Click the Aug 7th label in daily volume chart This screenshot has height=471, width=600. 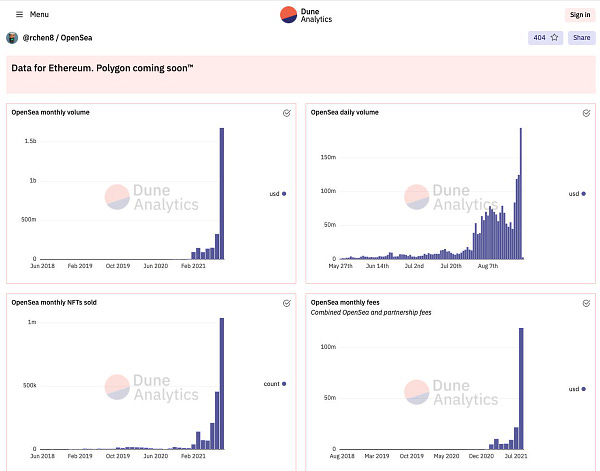[x=488, y=266]
